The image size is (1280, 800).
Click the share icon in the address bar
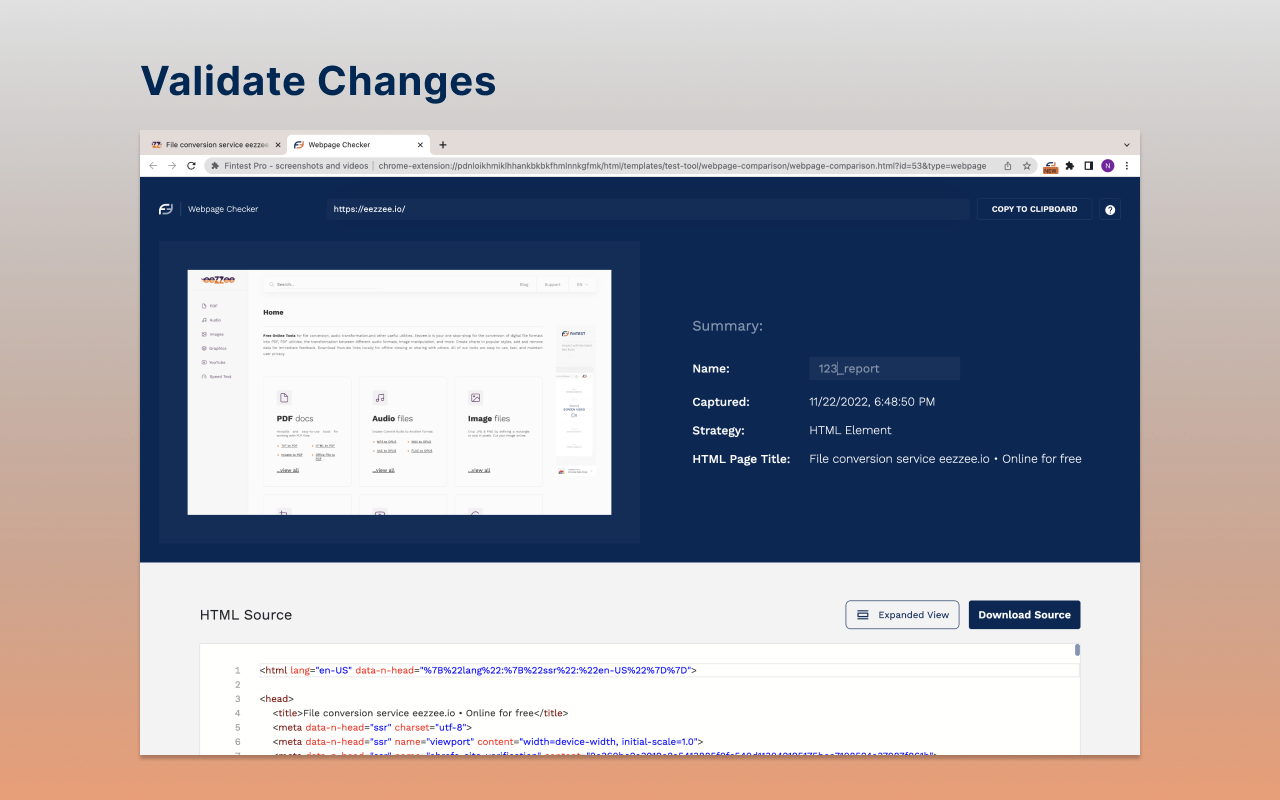[1007, 166]
